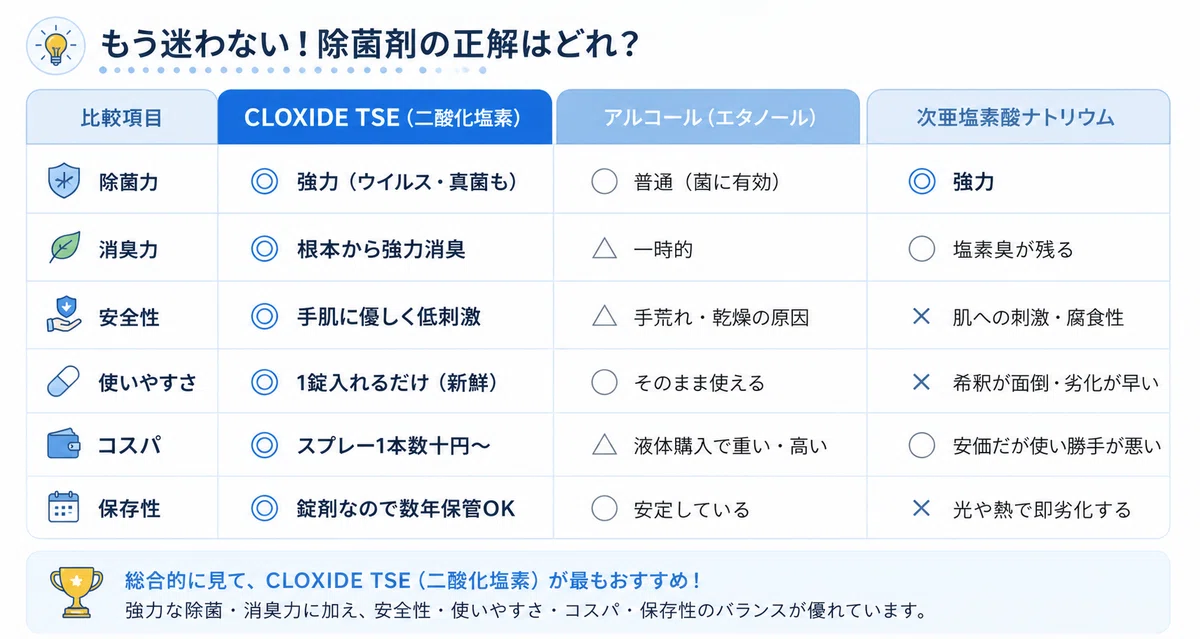
Task: Click the X mark beside 光や熱で即劣化する
Action: (921, 509)
